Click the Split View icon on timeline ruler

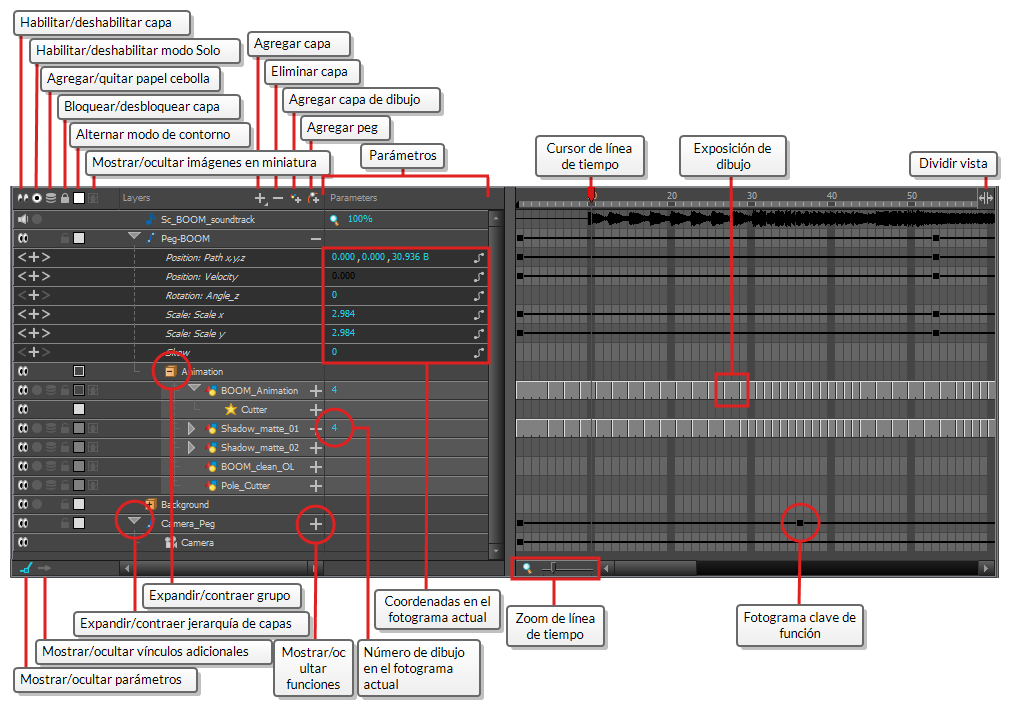986,198
